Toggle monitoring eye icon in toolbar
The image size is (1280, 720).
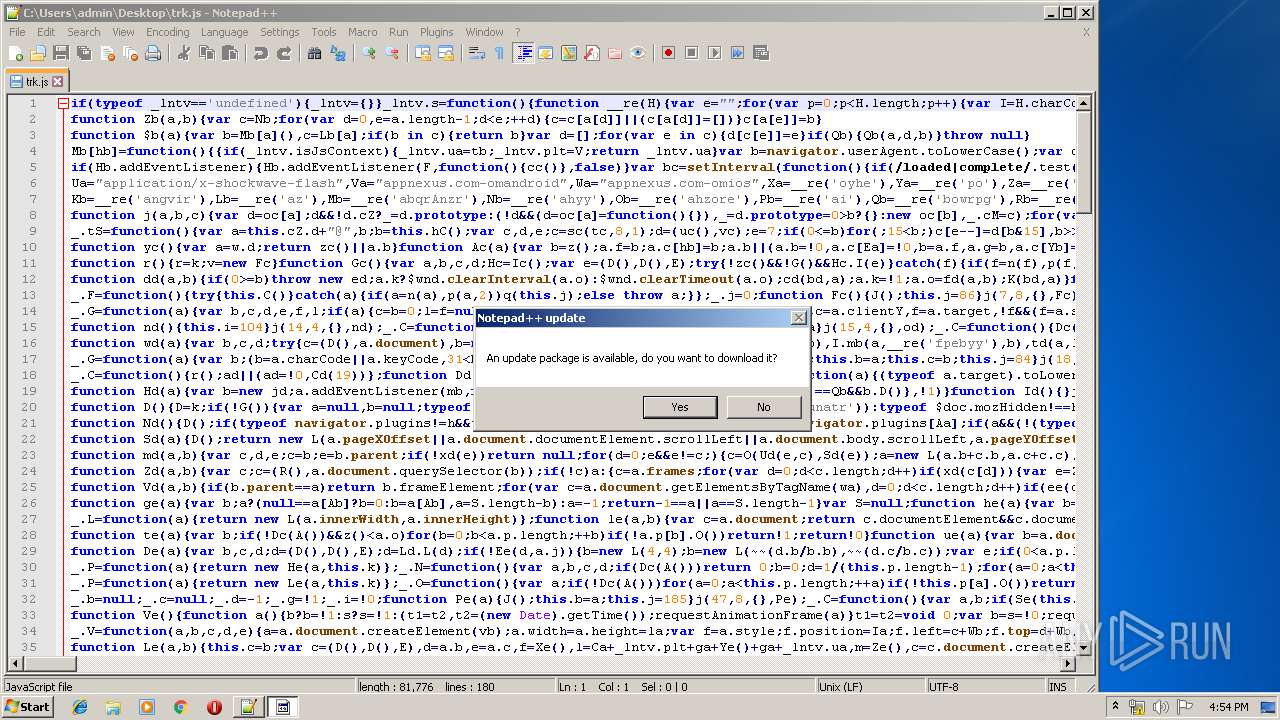[x=638, y=53]
